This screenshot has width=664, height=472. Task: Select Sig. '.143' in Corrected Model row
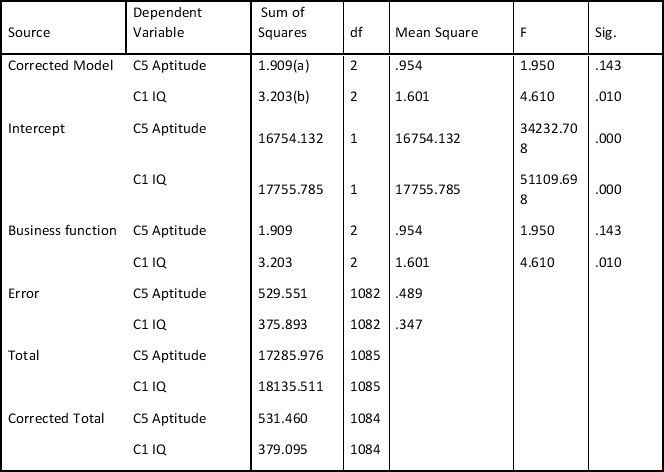[x=608, y=66]
